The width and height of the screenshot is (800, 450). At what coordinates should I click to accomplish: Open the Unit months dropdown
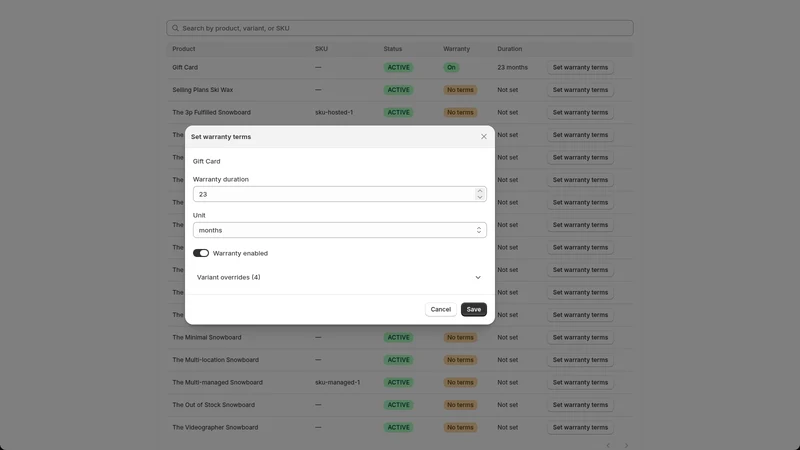(339, 230)
